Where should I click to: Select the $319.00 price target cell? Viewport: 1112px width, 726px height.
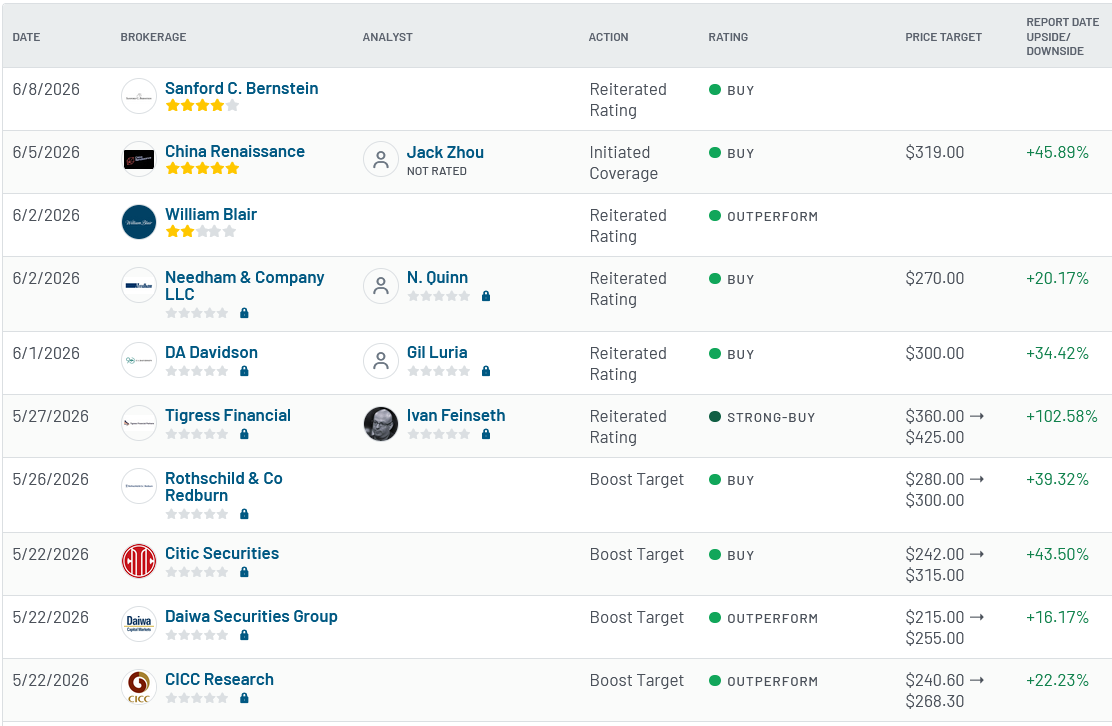coord(935,152)
